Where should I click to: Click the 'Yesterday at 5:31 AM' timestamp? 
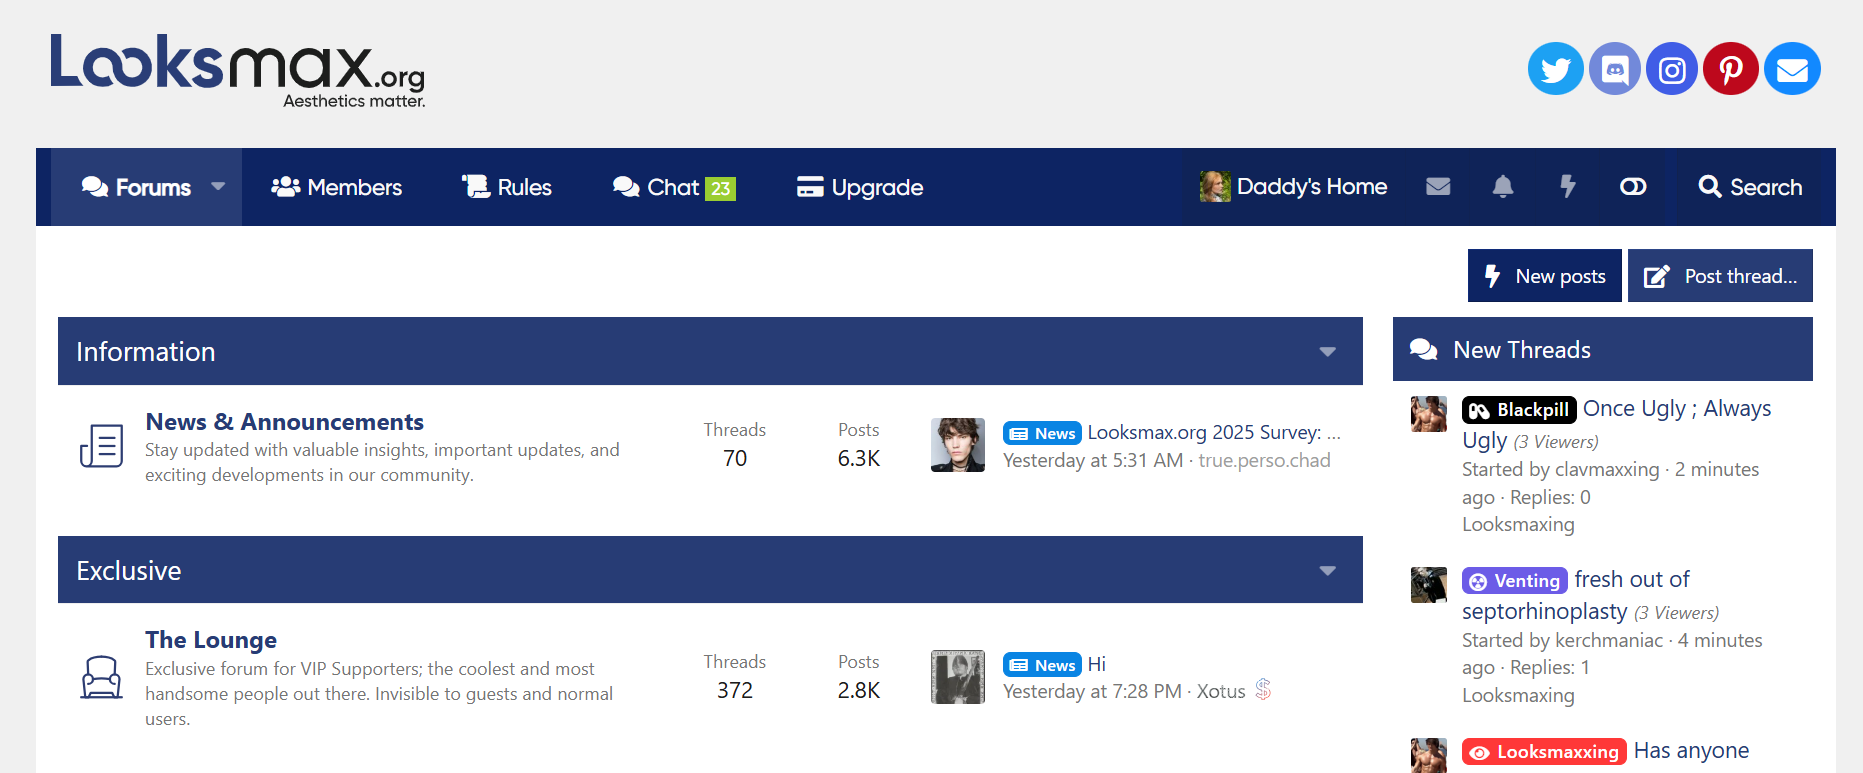coord(1093,460)
